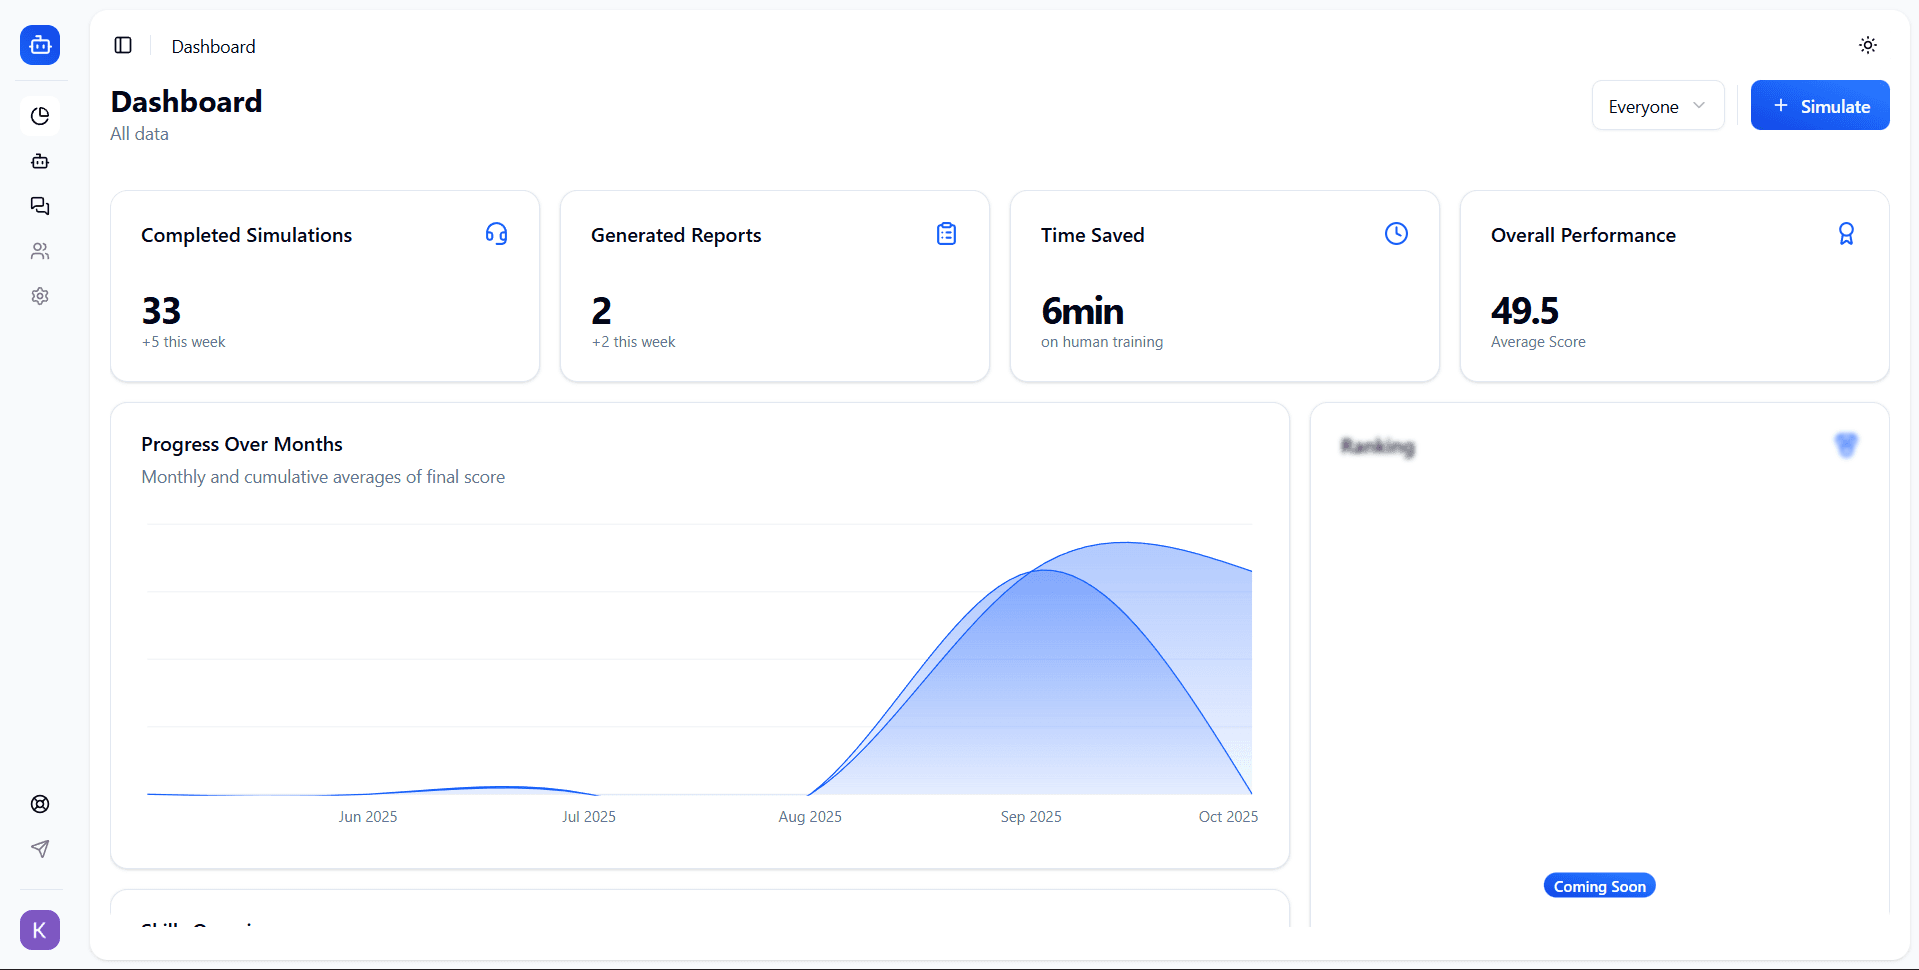
Task: Click the paper plane feedback icon
Action: pos(40,849)
